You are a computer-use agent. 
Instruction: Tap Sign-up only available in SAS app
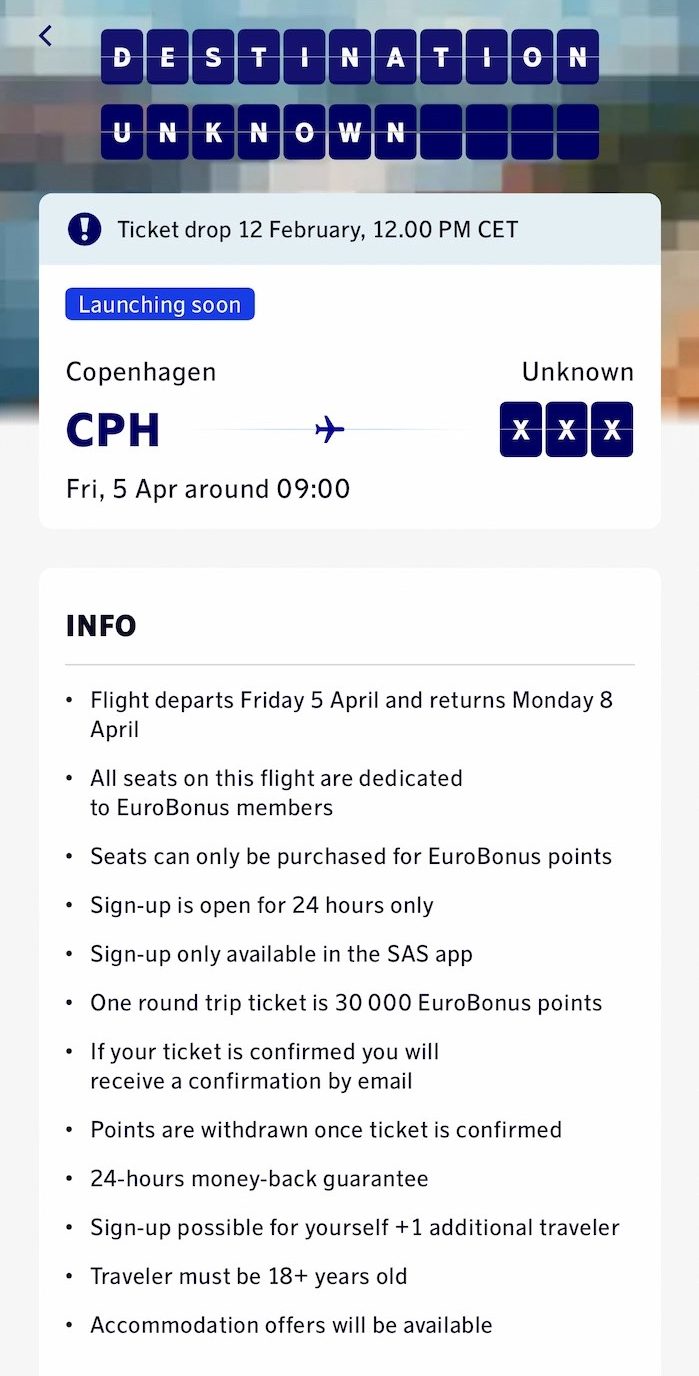[x=281, y=954]
